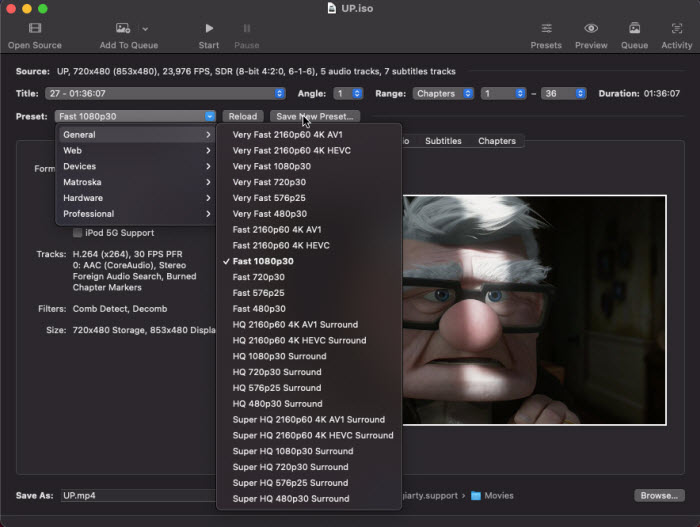The width and height of the screenshot is (700, 527).
Task: Click the Save New Preset button
Action: [x=315, y=116]
